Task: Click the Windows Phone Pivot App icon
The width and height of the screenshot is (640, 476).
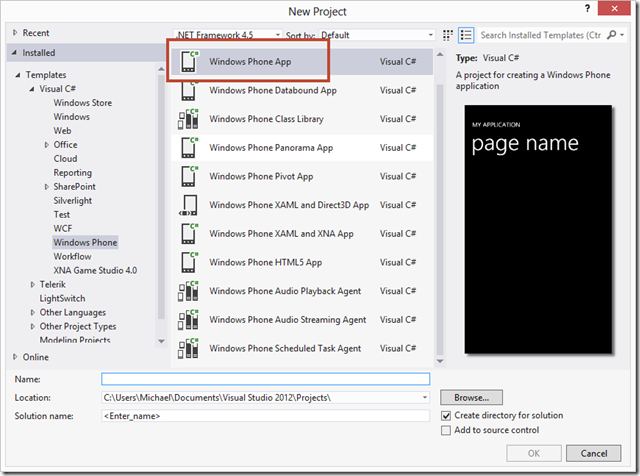Action: coord(189,176)
